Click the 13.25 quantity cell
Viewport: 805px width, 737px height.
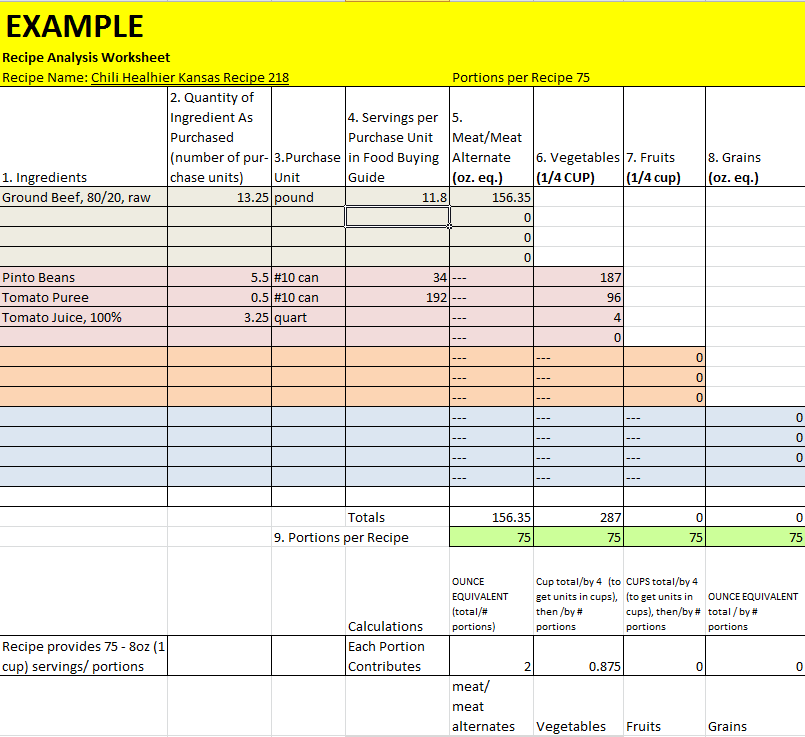tap(219, 197)
